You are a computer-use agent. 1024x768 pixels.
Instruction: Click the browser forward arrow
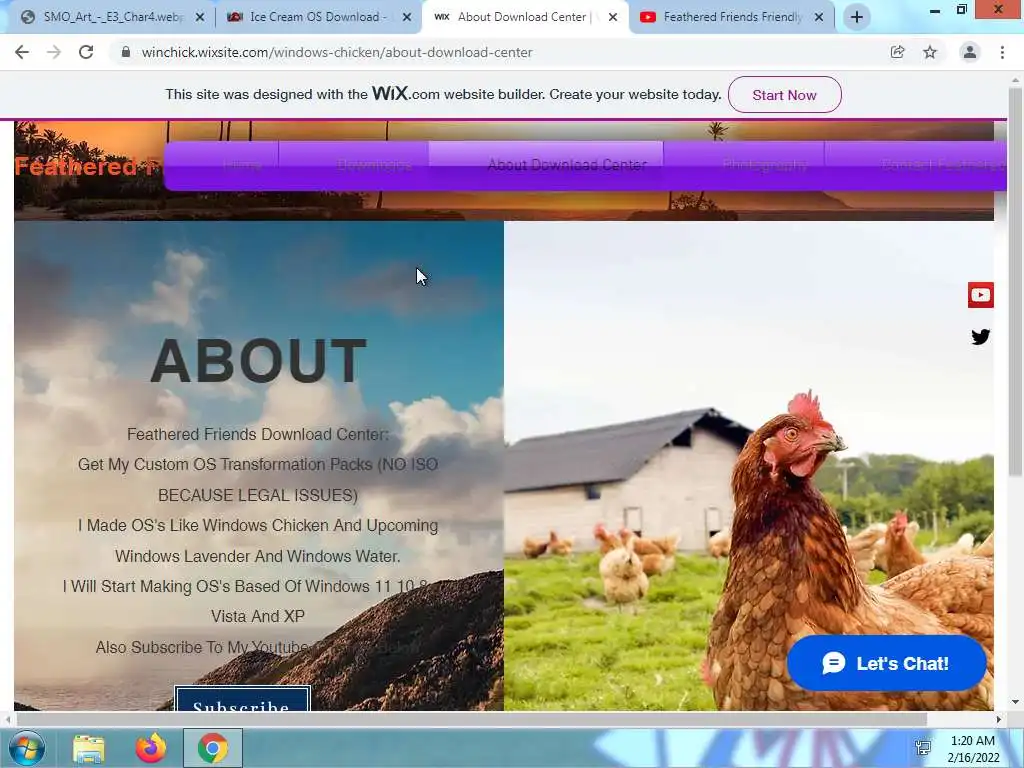[54, 52]
